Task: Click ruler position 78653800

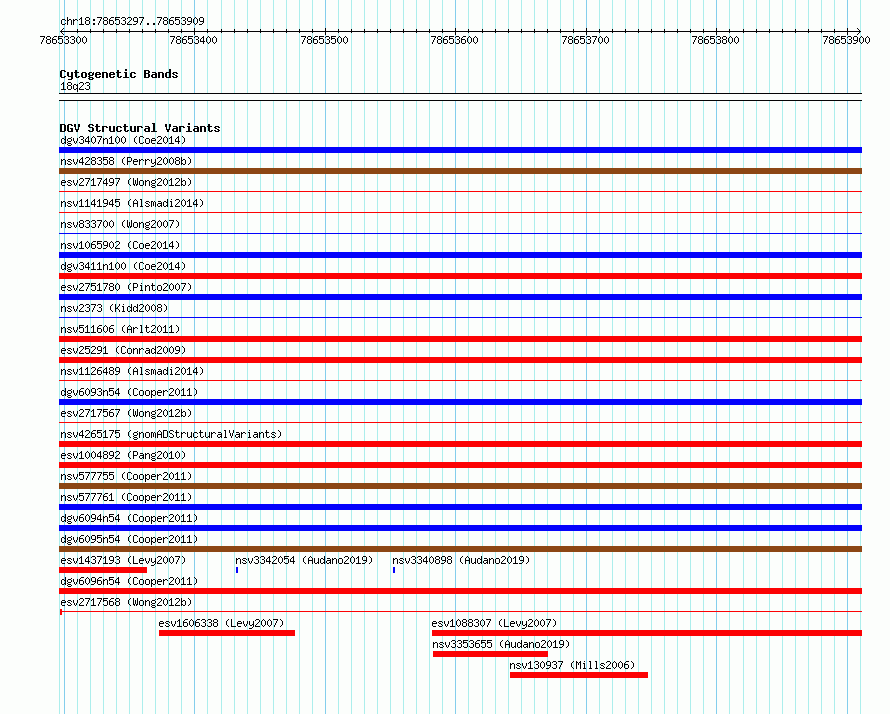Action: (x=716, y=40)
